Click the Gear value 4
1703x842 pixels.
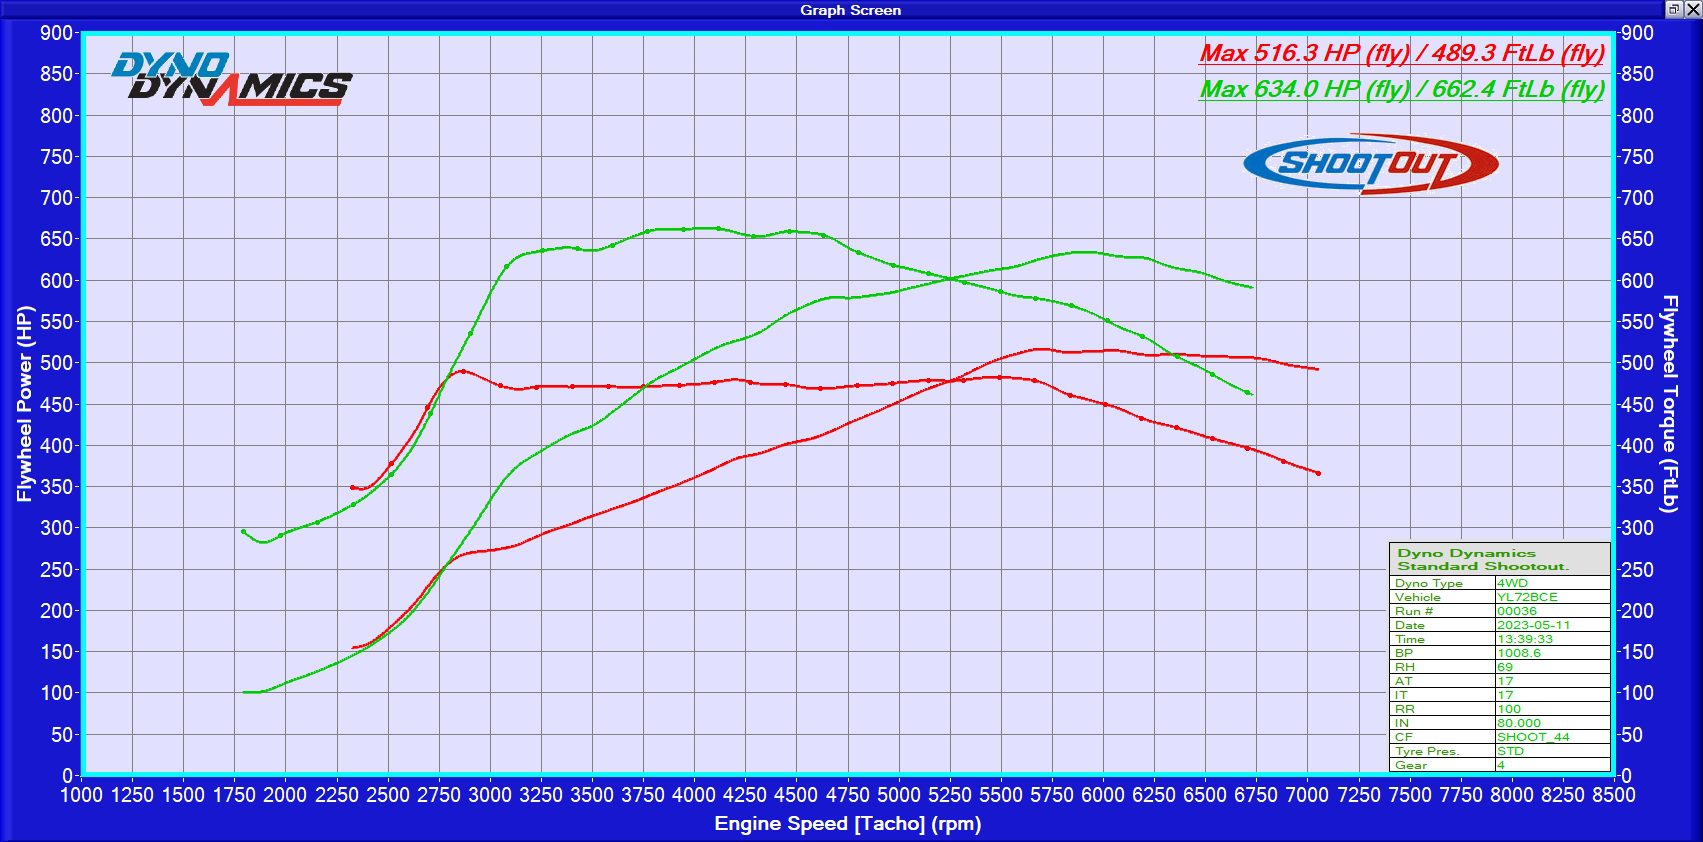click(1501, 765)
